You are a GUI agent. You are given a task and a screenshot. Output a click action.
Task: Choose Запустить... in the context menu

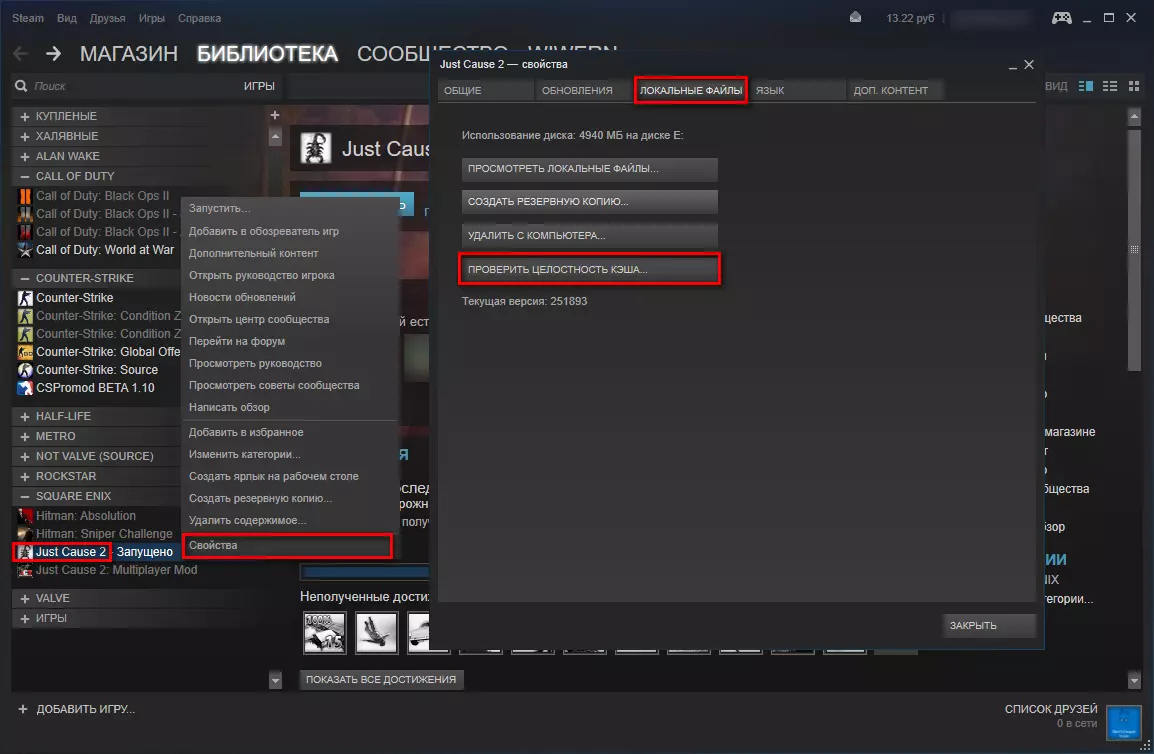pyautogui.click(x=289, y=208)
